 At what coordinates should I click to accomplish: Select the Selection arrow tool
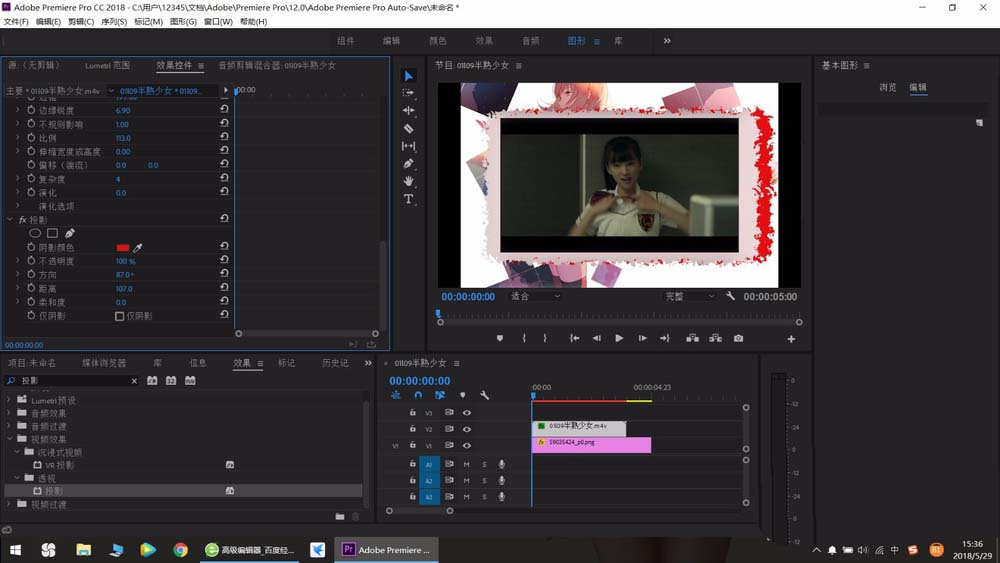408,76
